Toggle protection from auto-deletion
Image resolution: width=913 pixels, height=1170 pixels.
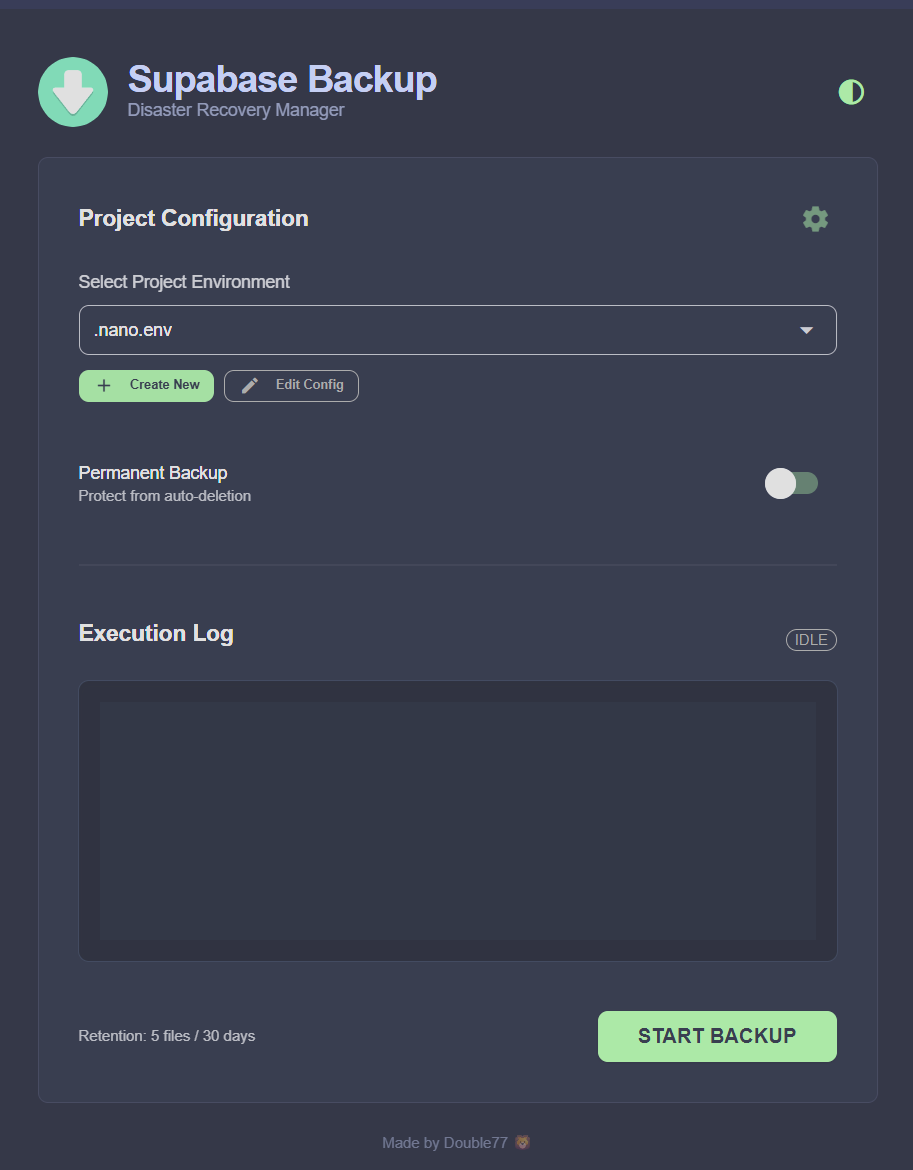792,483
